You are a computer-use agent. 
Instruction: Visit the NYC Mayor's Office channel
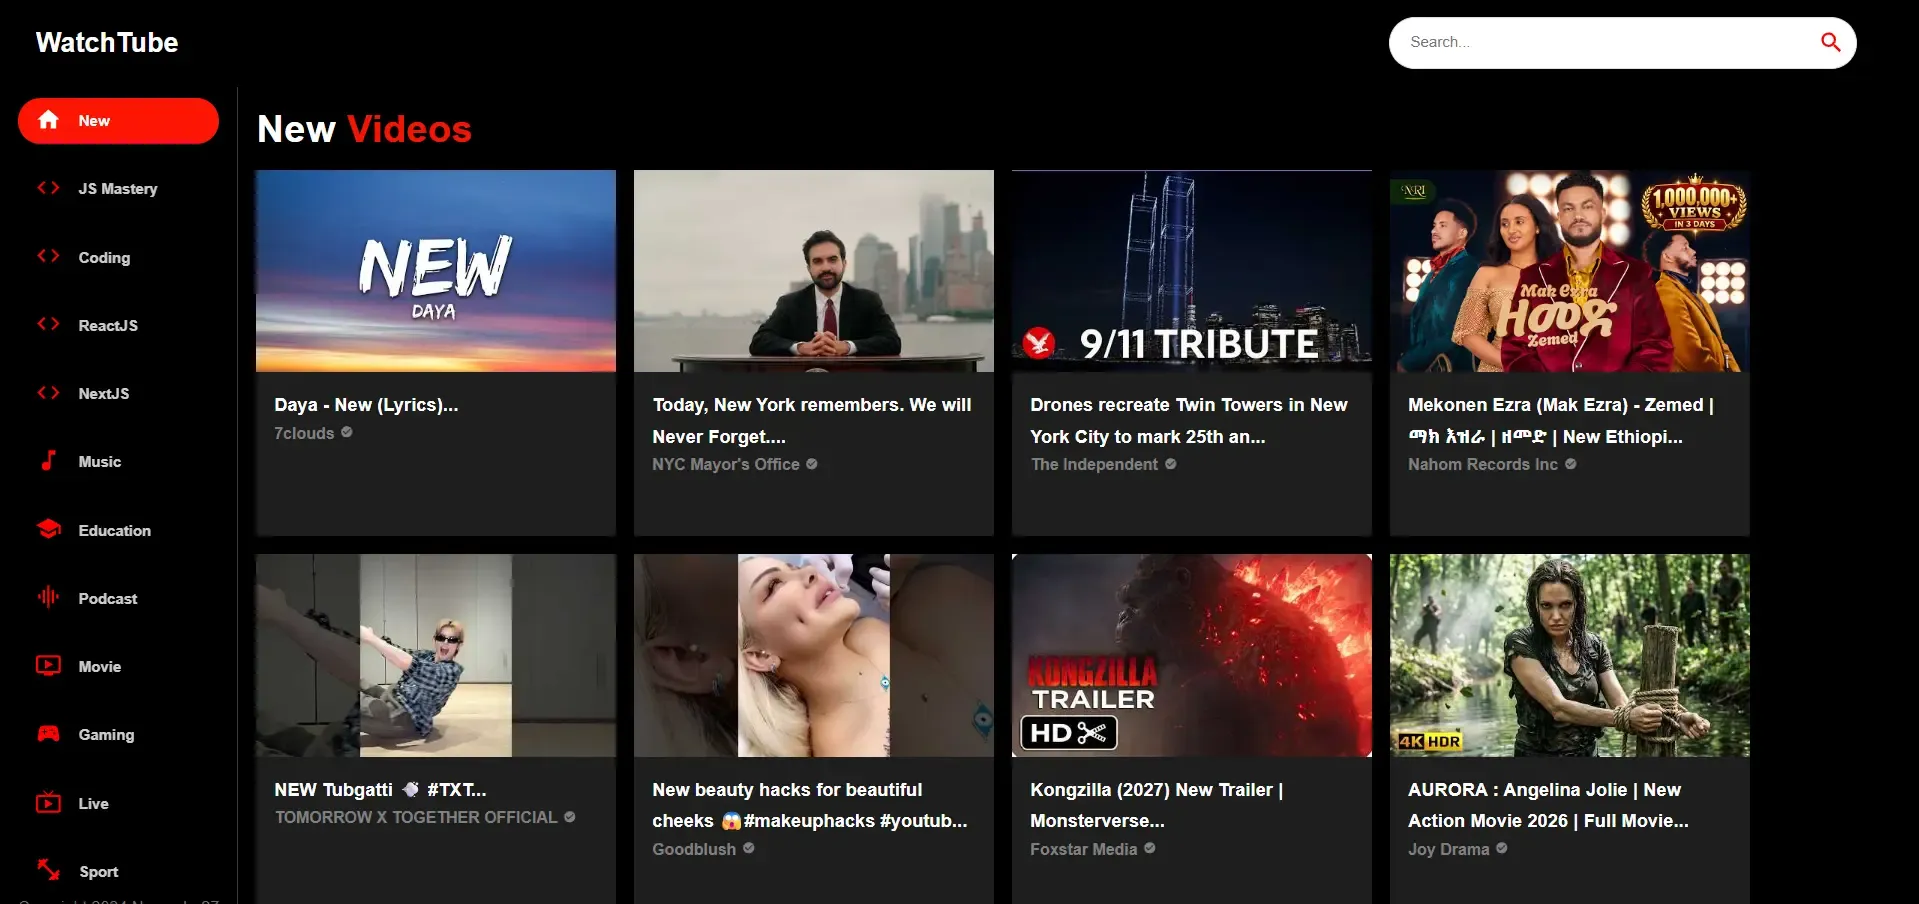726,464
